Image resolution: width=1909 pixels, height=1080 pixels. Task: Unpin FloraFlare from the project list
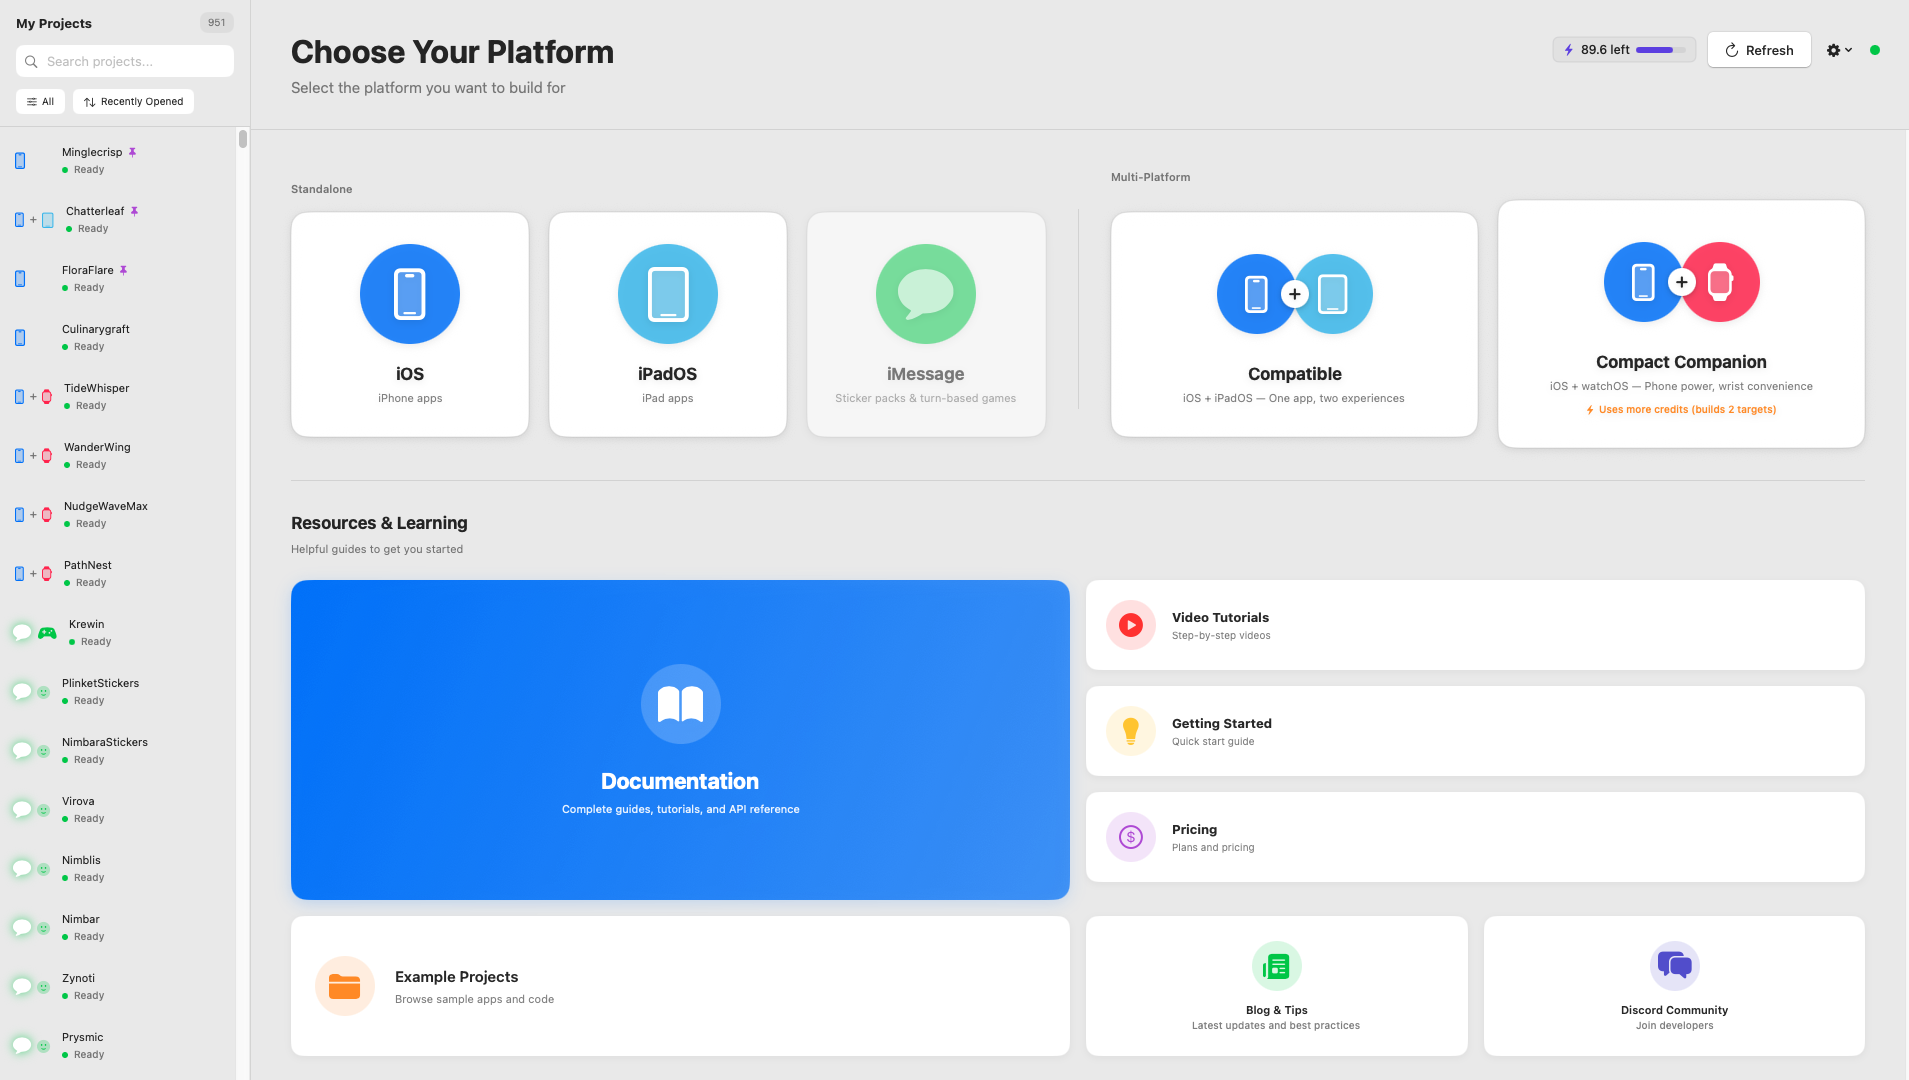coord(123,269)
